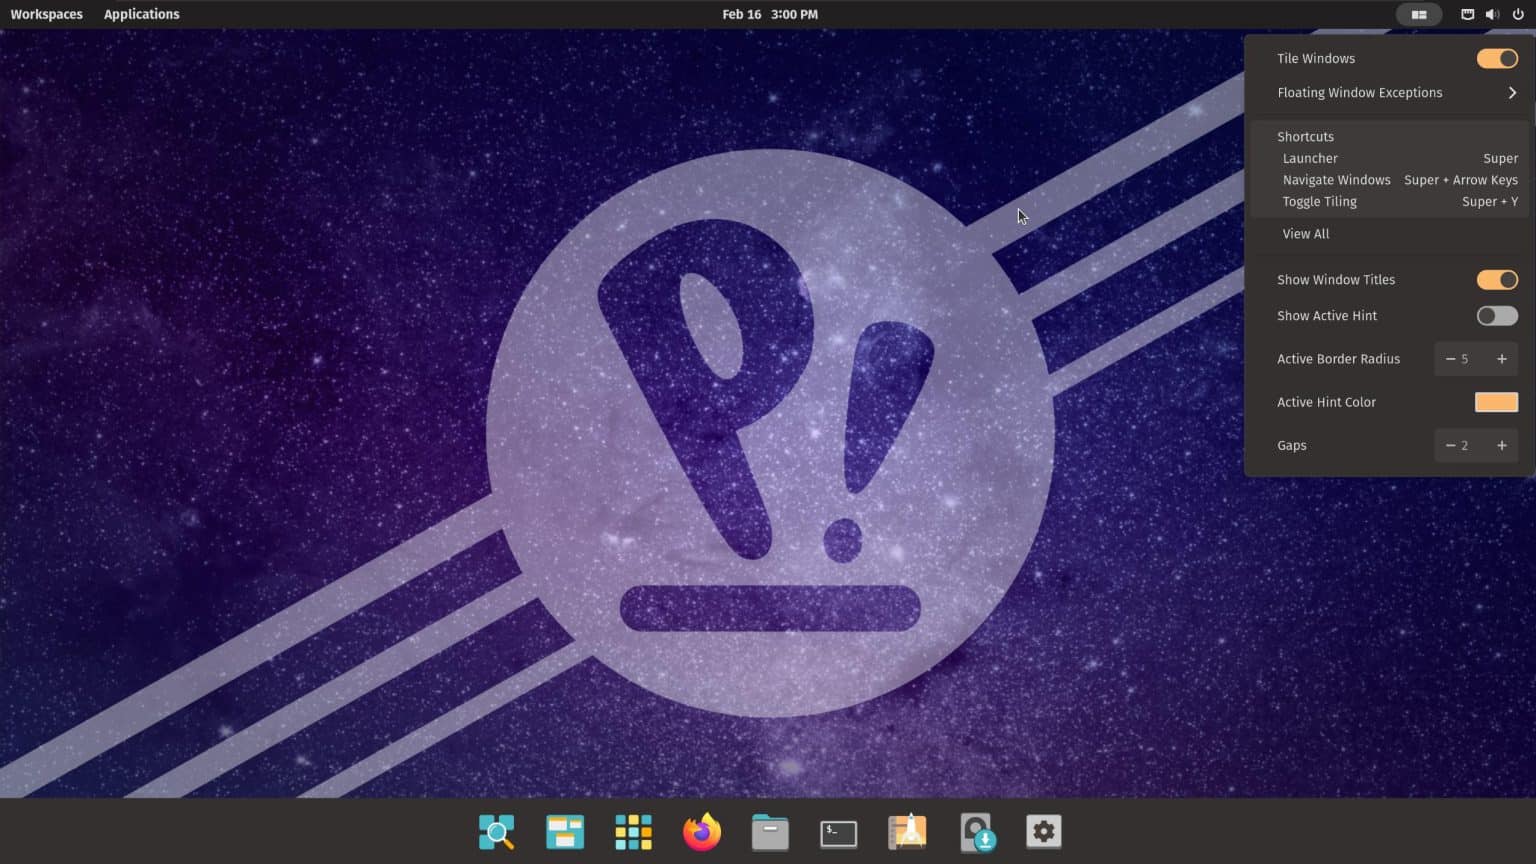This screenshot has width=1536, height=864.
Task: Open the Files manager from the dock
Action: point(770,831)
